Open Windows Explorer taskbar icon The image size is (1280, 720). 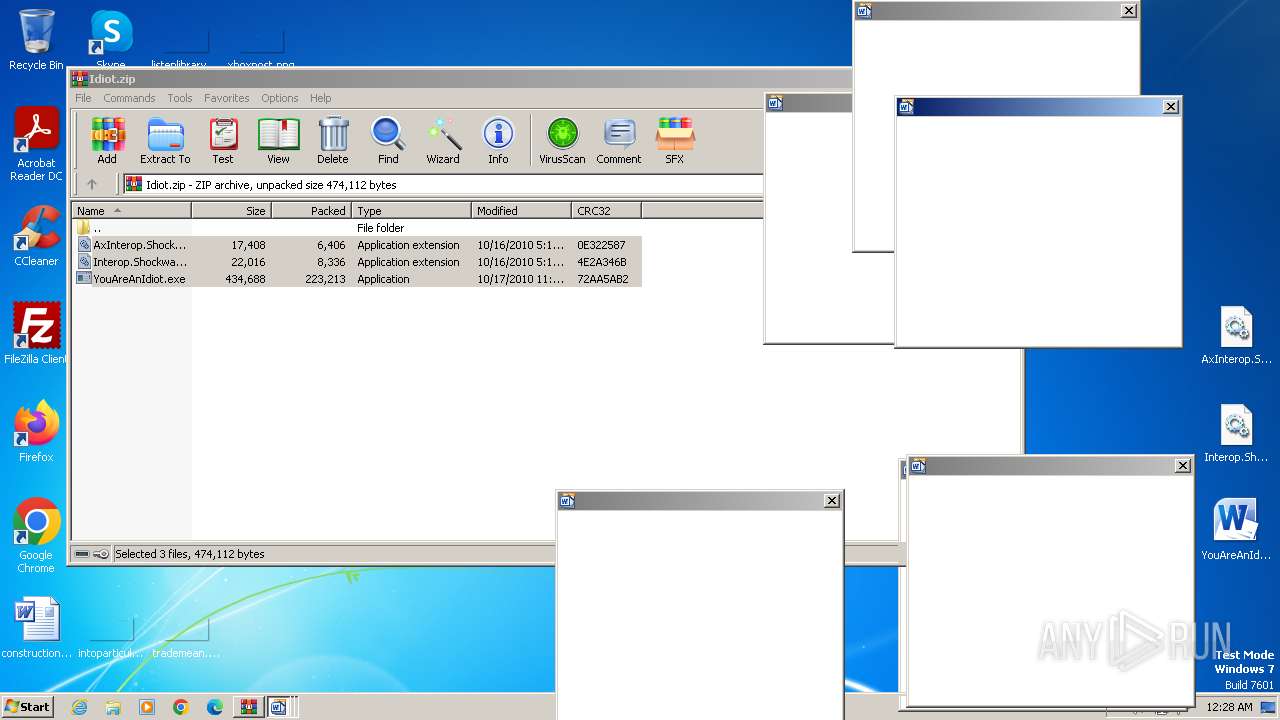(x=113, y=707)
